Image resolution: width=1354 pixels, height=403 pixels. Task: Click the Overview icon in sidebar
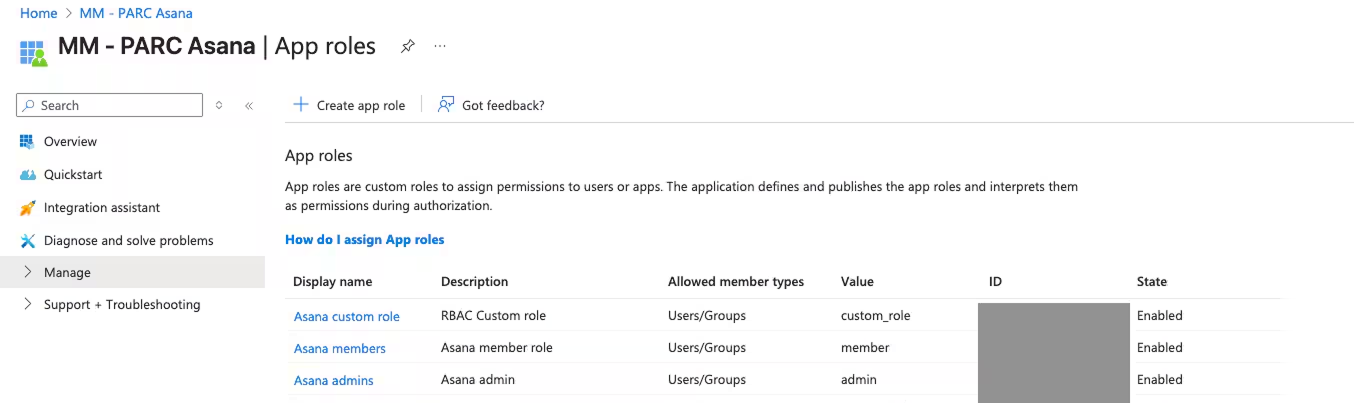click(x=27, y=141)
